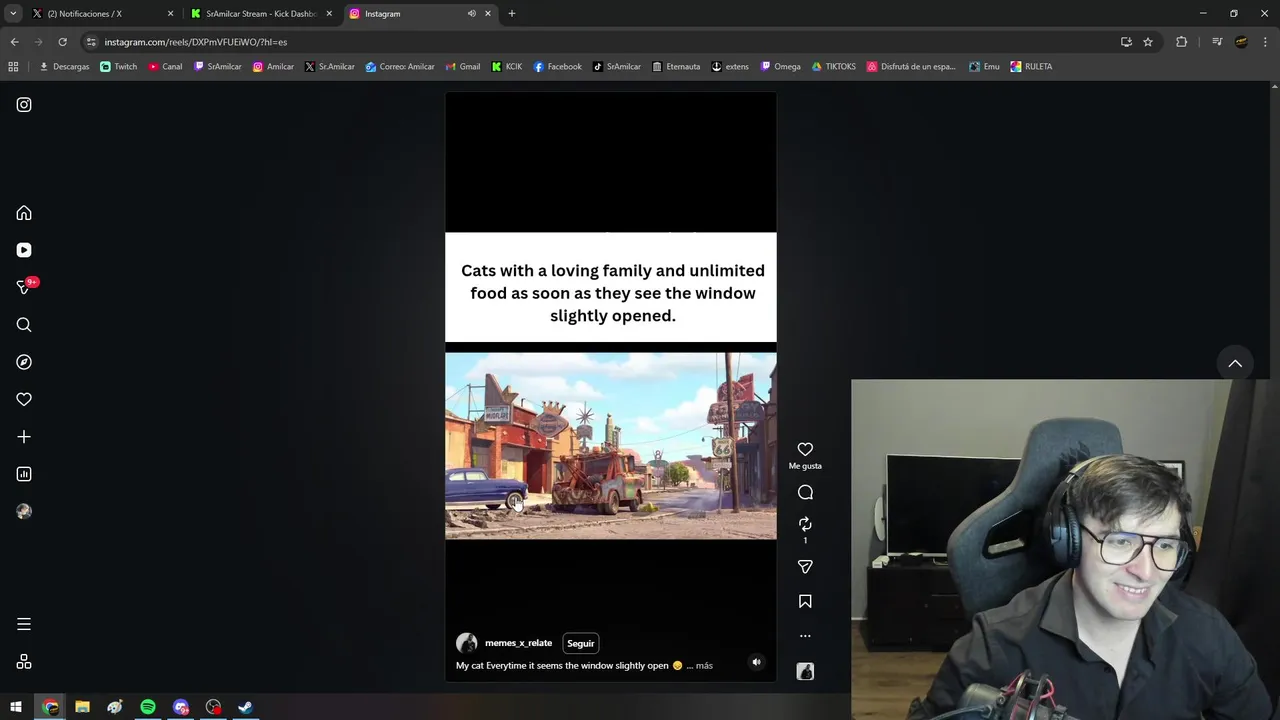Image resolution: width=1280 pixels, height=720 pixels.
Task: Open the Facebook bookmark
Action: coord(557,67)
